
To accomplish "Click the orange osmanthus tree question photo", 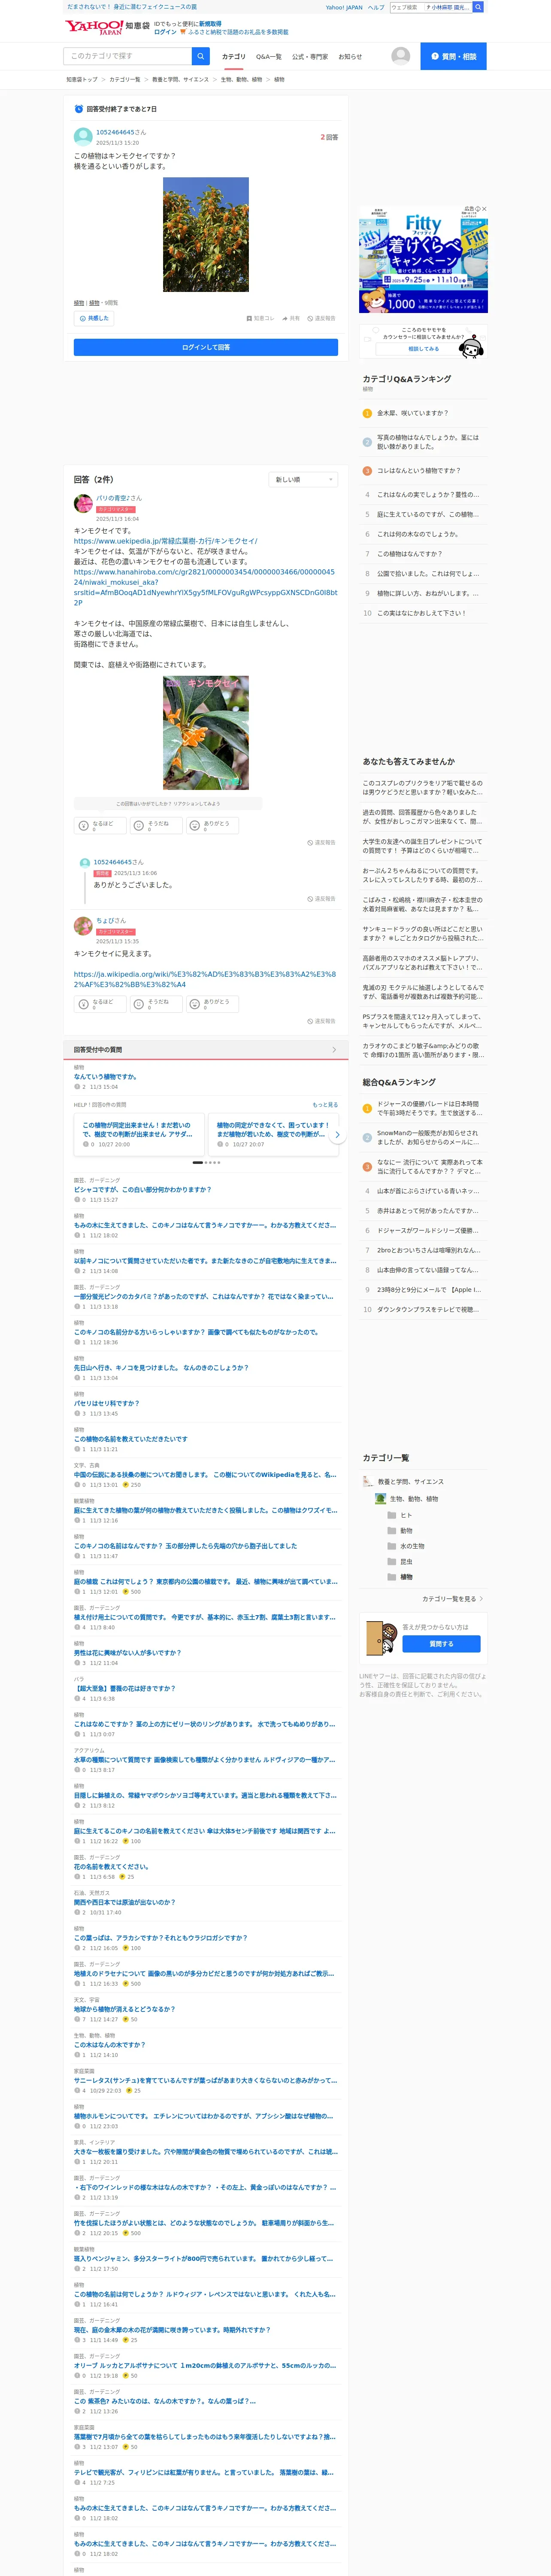I will [206, 235].
